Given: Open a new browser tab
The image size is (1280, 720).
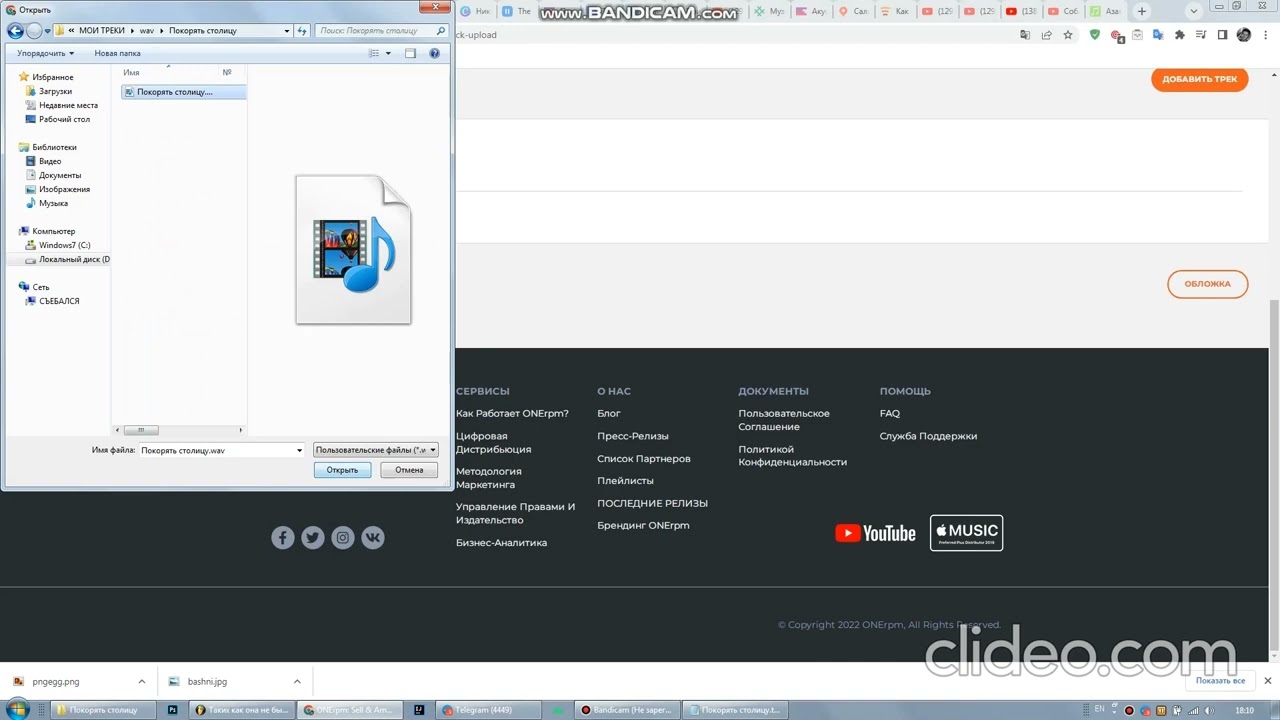Looking at the screenshot, I should [1142, 11].
